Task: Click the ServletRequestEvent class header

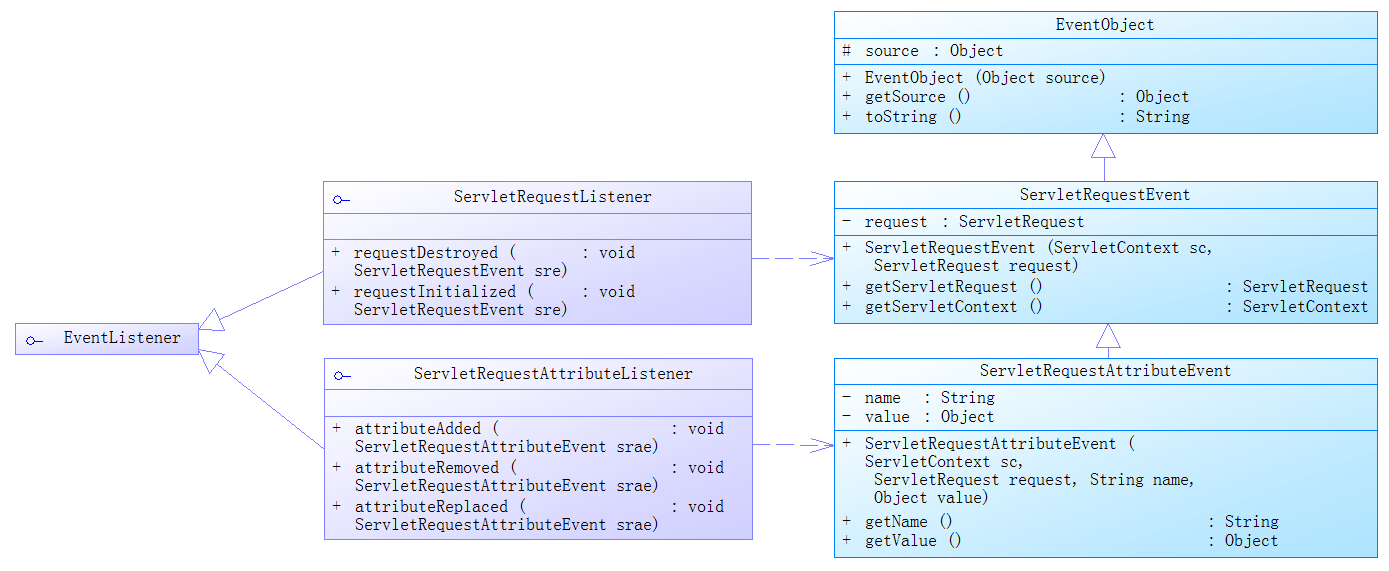Action: coord(1104,195)
